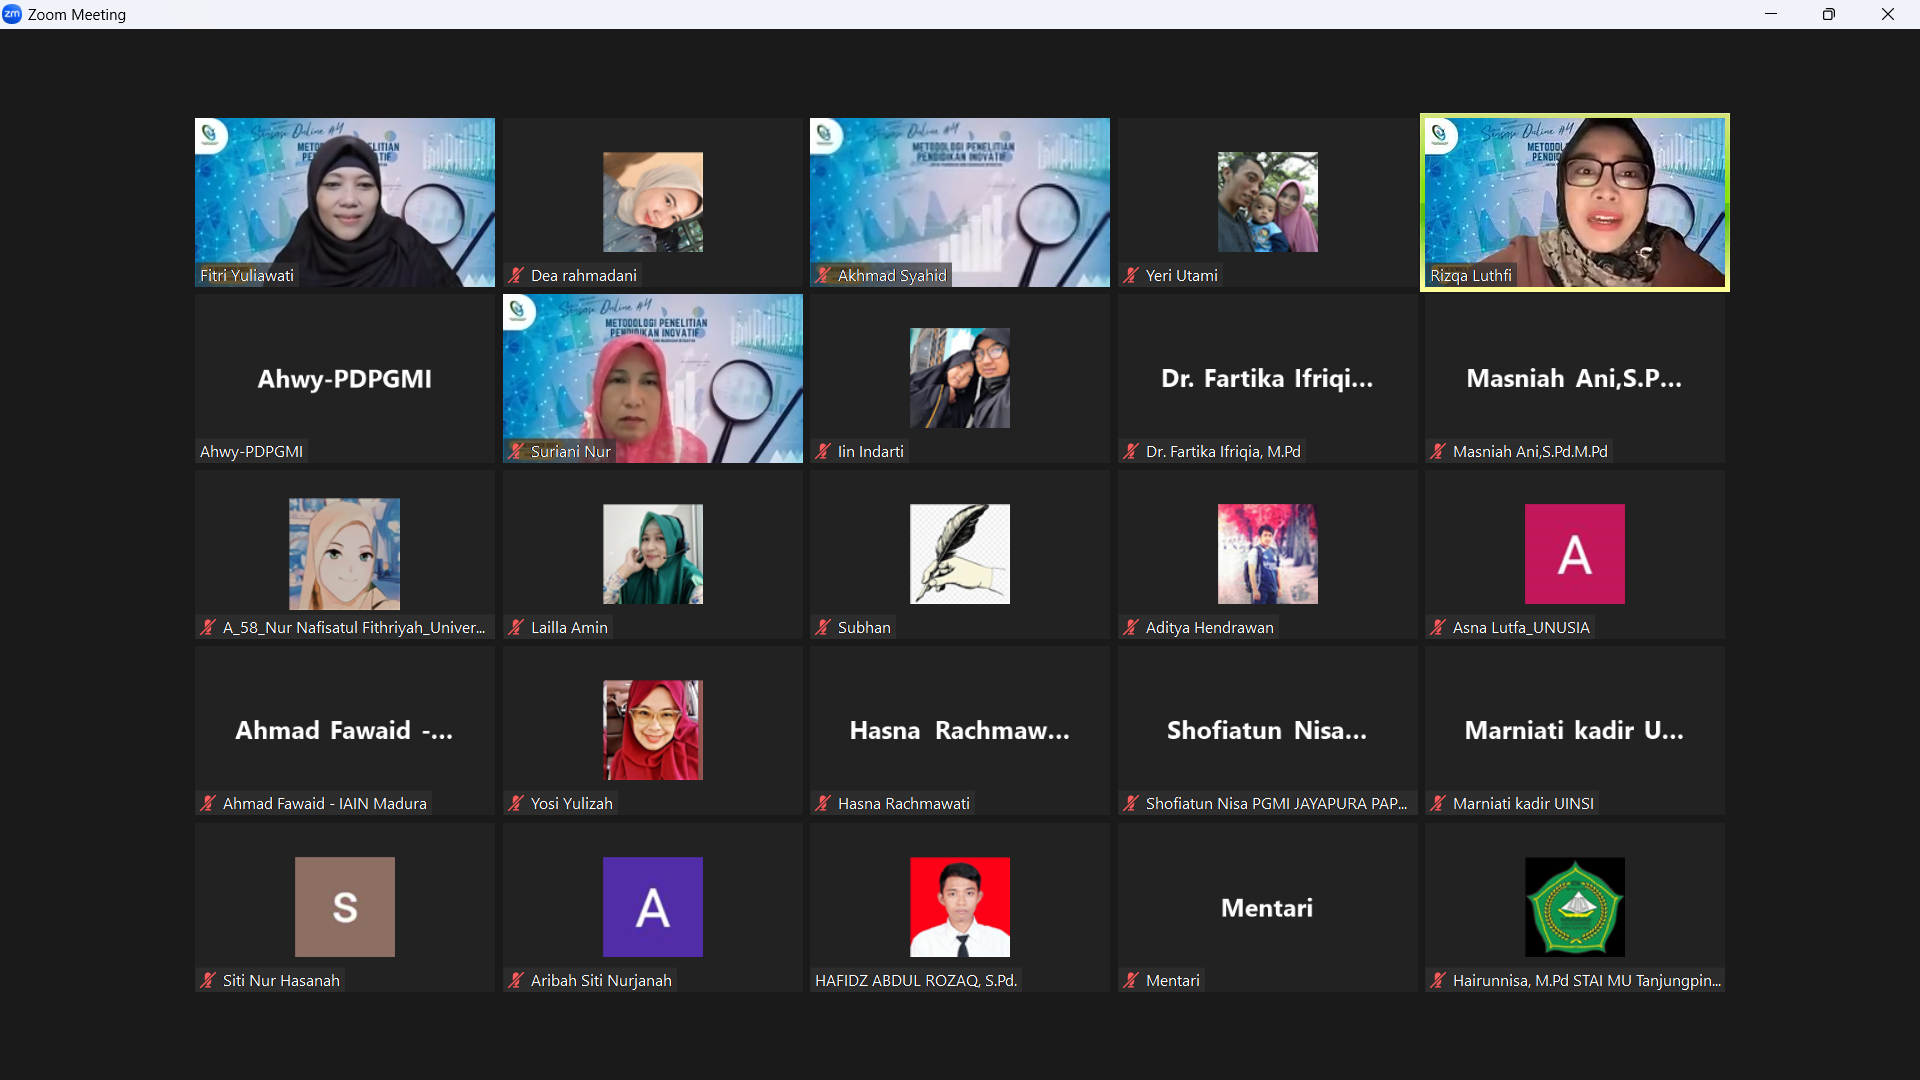Click Asna Lutfa pink letter A avatar
Image resolution: width=1920 pixels, height=1080 pixels.
coord(1574,554)
